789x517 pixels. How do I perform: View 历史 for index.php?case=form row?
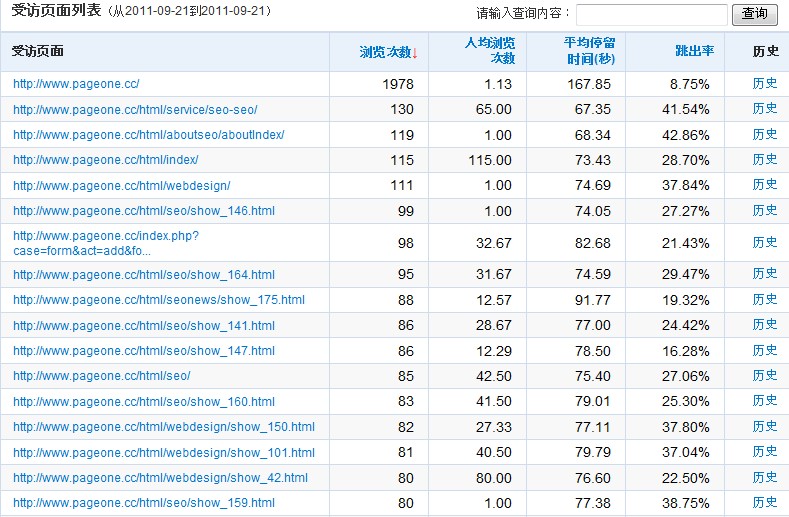pyautogui.click(x=765, y=242)
